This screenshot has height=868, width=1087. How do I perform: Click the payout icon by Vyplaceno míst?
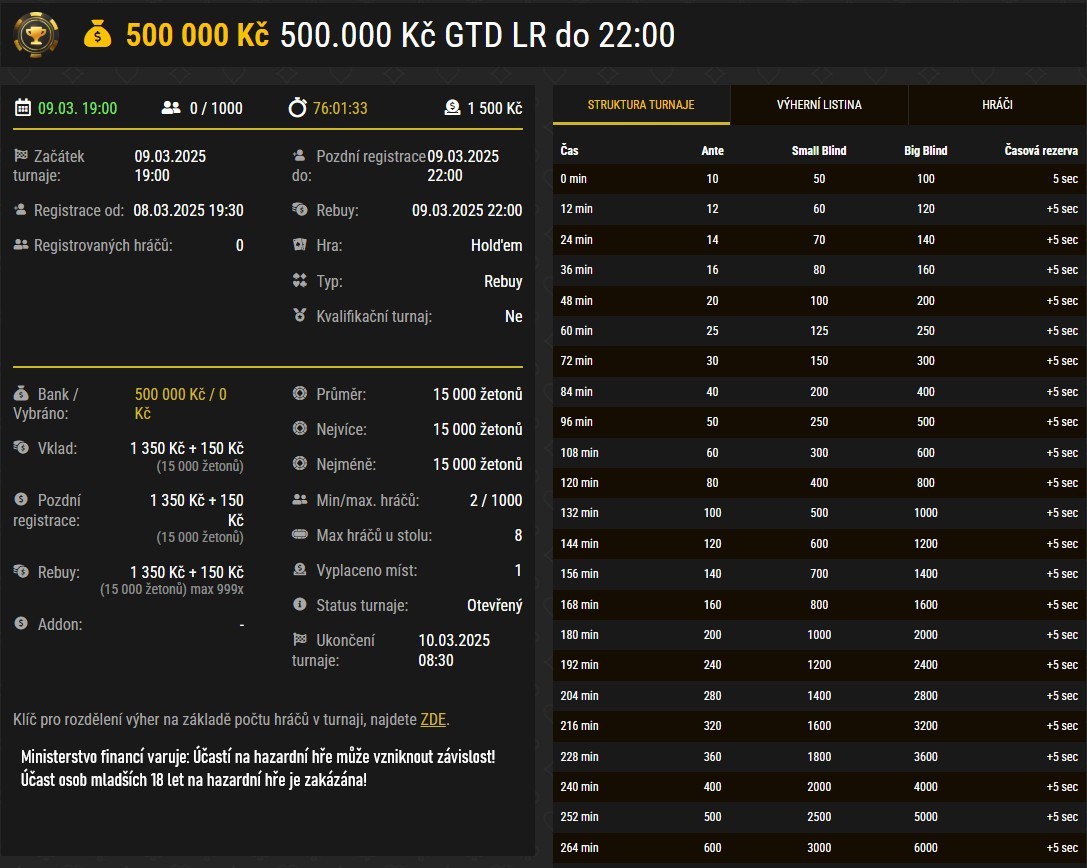[299, 569]
